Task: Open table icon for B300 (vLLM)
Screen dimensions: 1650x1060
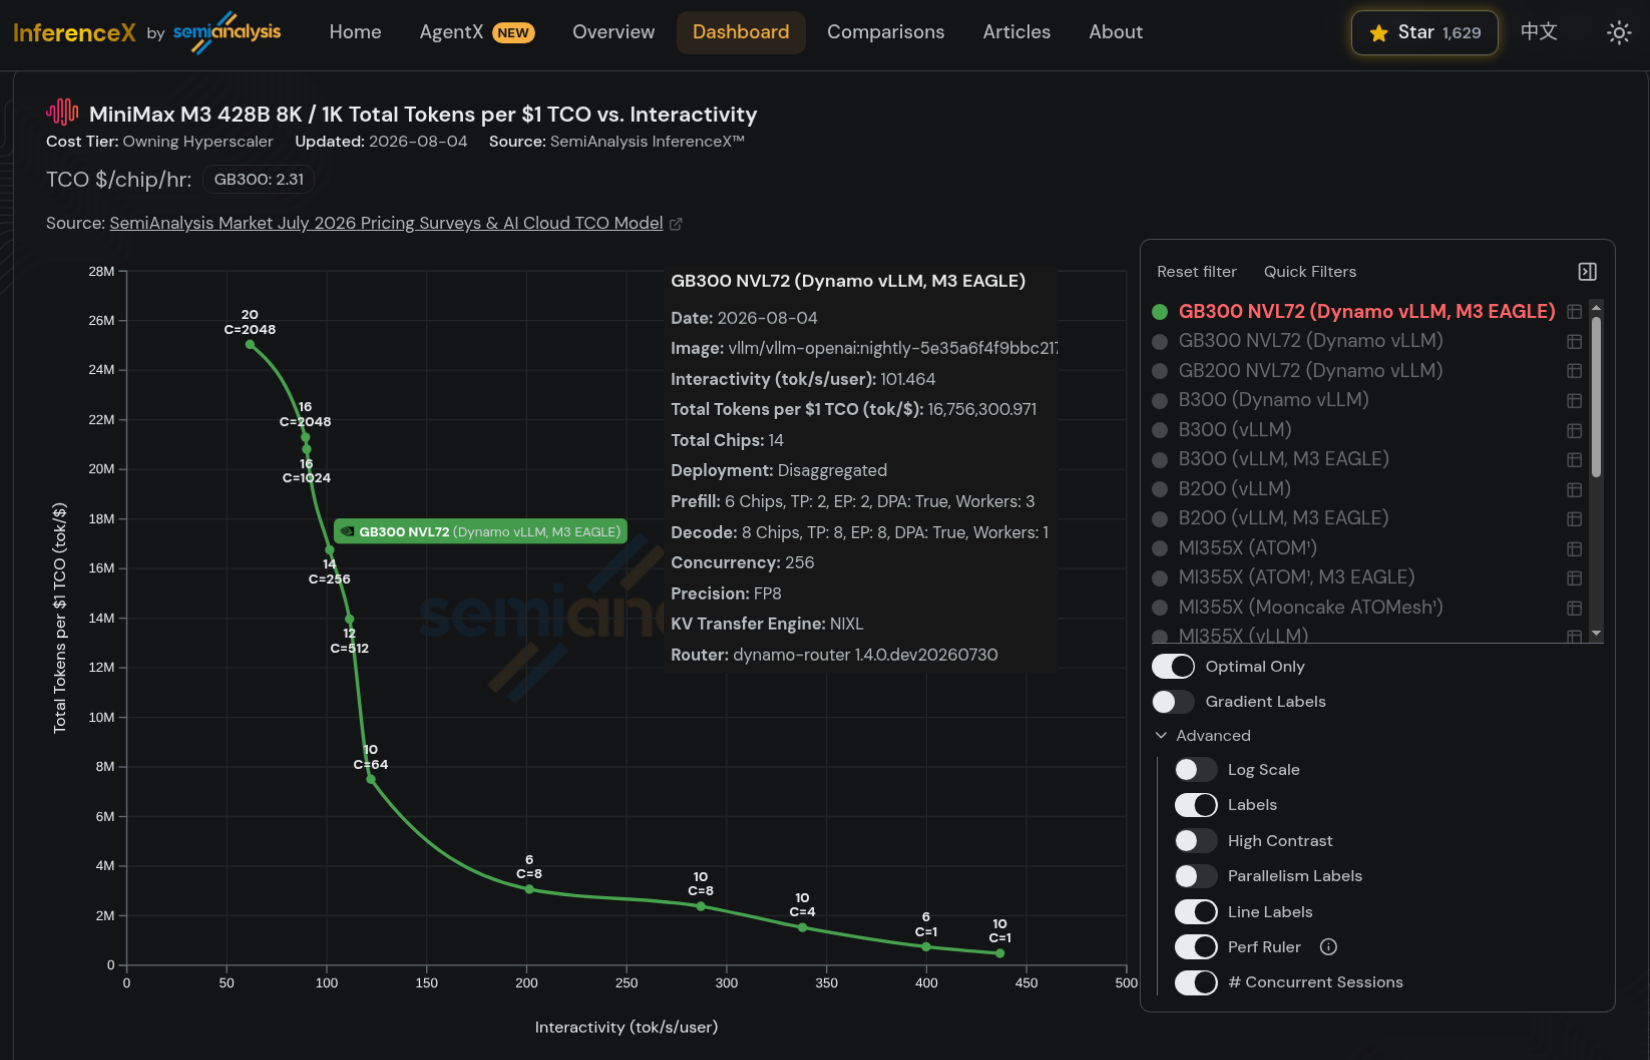Action: pyautogui.click(x=1574, y=430)
